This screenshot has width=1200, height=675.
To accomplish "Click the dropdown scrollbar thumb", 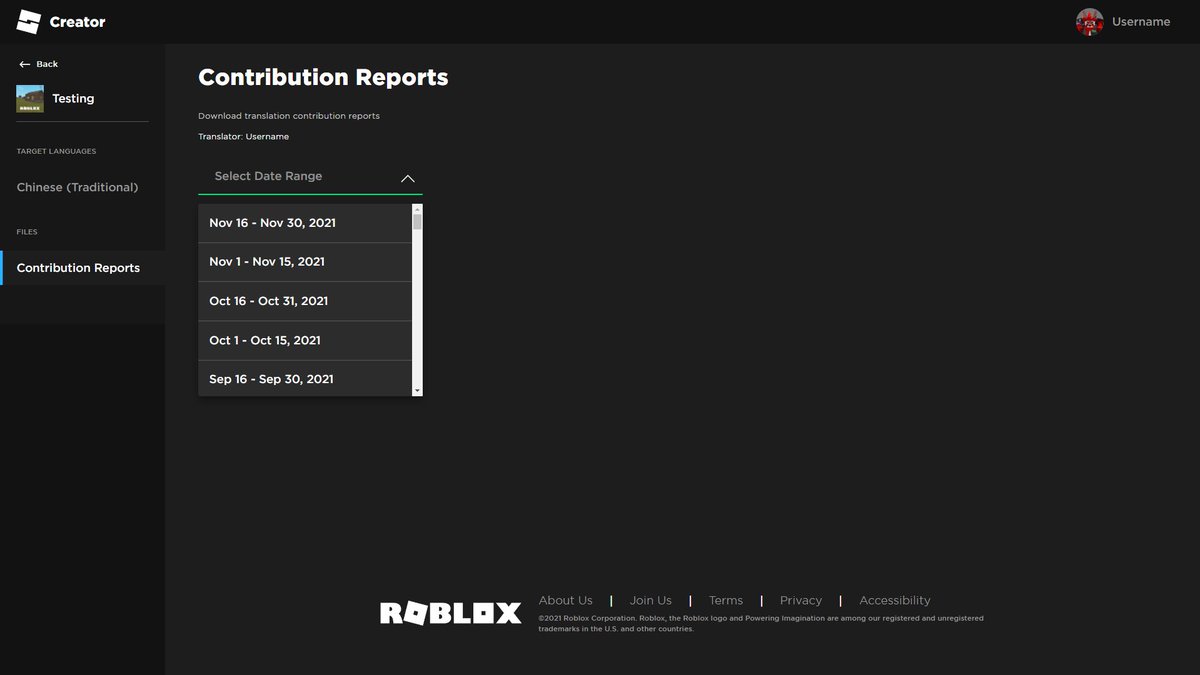I will pos(417,221).
